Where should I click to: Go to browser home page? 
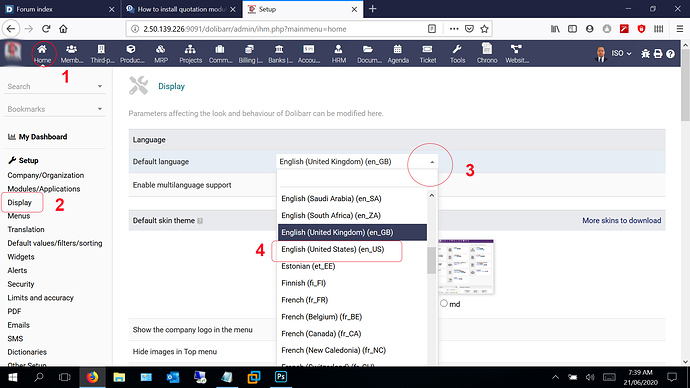tap(63, 29)
